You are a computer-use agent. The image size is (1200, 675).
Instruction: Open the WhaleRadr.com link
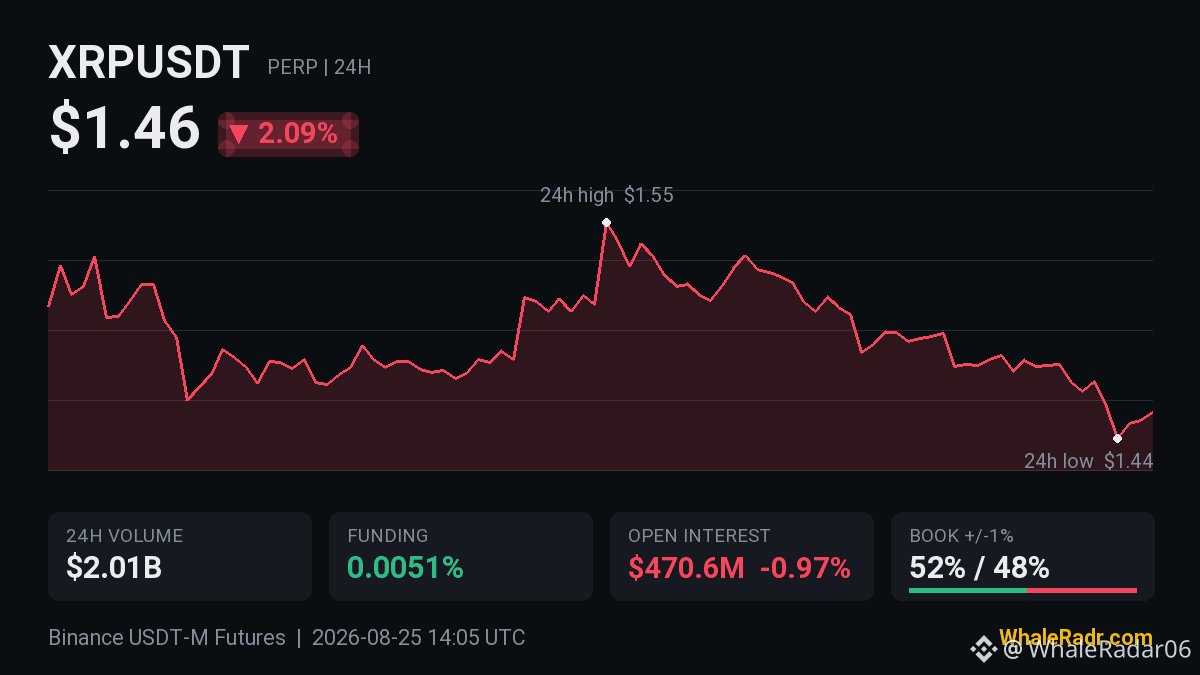point(1075,637)
